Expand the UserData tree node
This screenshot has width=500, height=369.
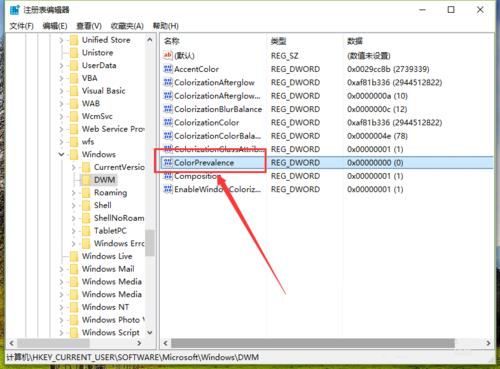click(x=61, y=66)
